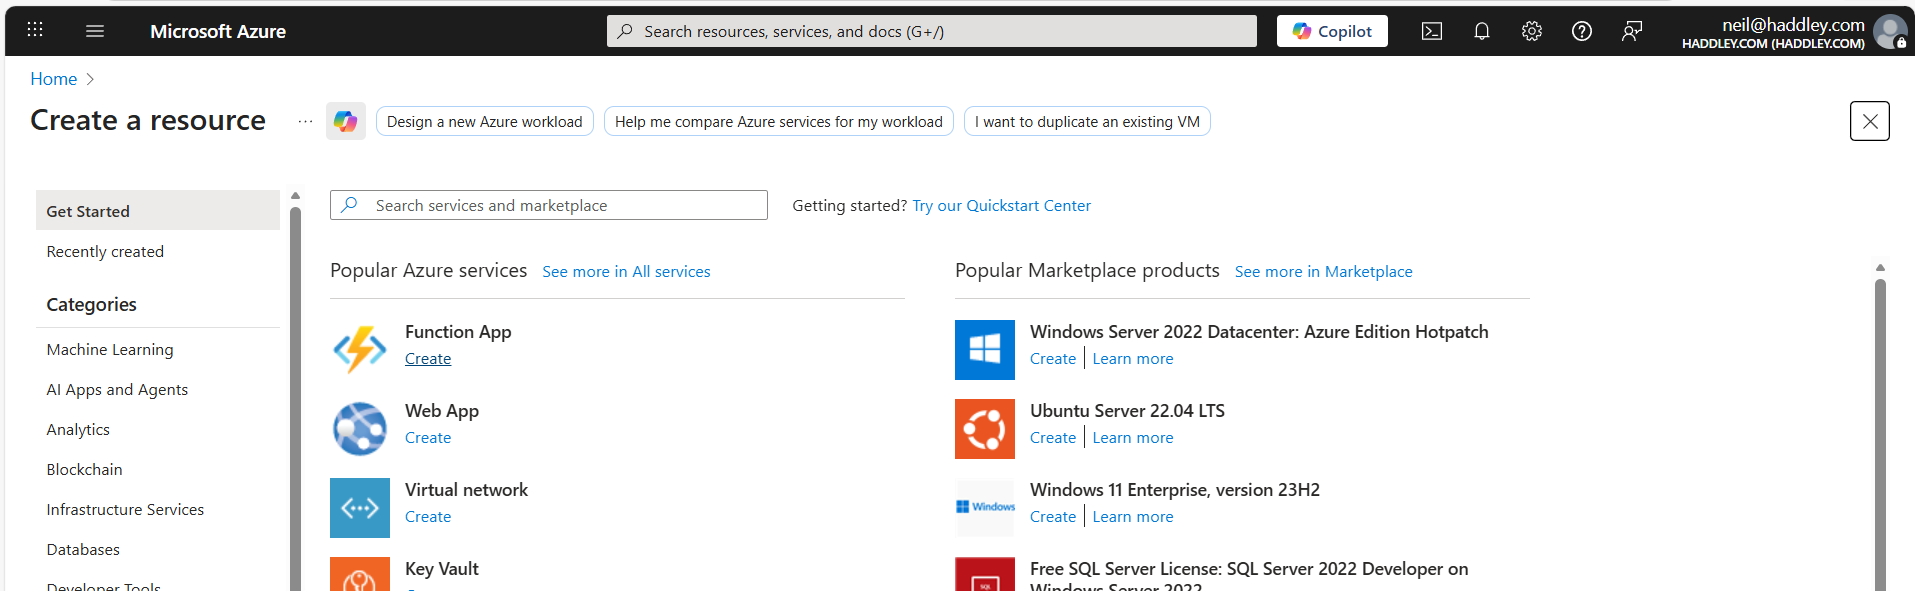
Task: Select the Machine Learning category
Action: (x=110, y=350)
